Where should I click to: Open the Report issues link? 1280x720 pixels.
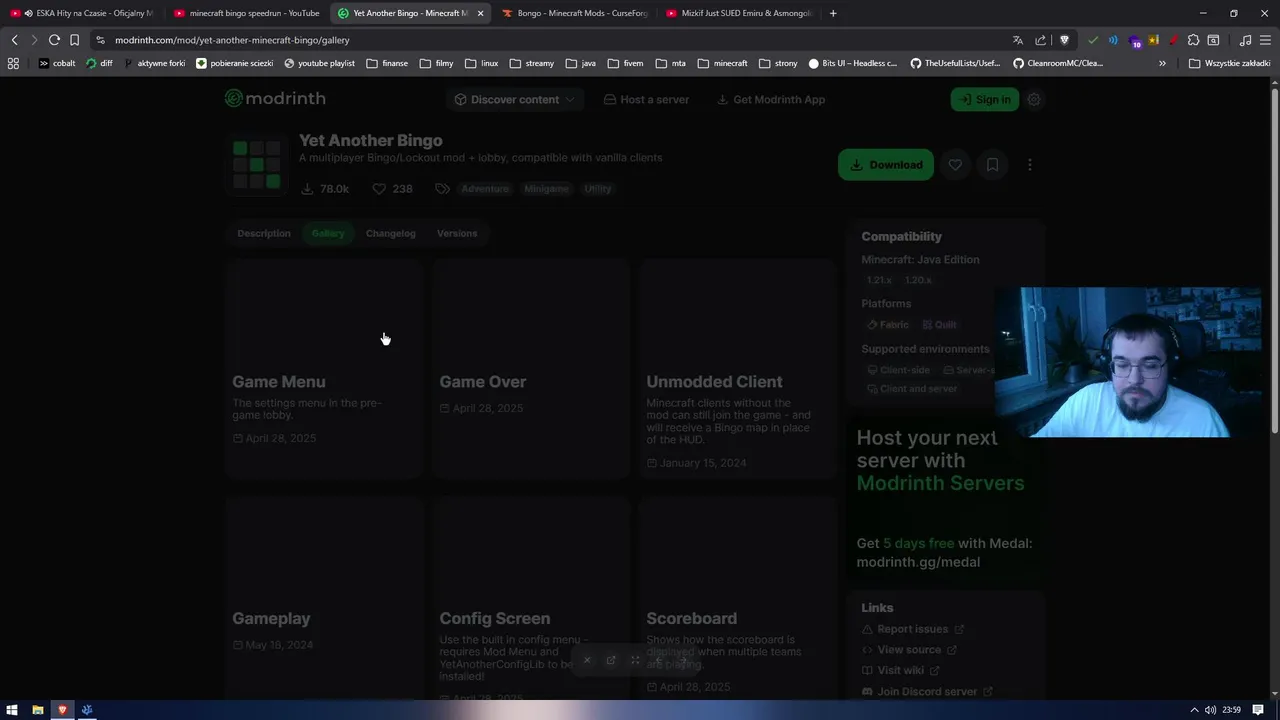click(913, 629)
